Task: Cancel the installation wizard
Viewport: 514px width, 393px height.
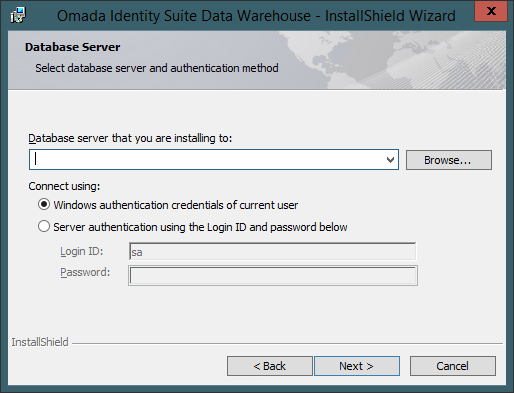Action: point(453,366)
